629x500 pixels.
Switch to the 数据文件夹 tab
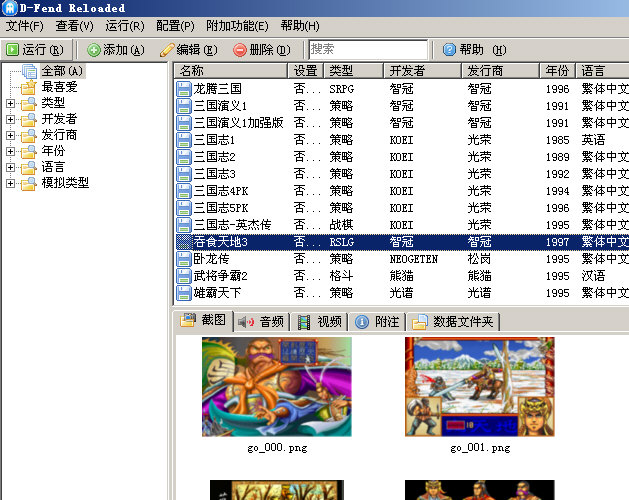[x=456, y=322]
